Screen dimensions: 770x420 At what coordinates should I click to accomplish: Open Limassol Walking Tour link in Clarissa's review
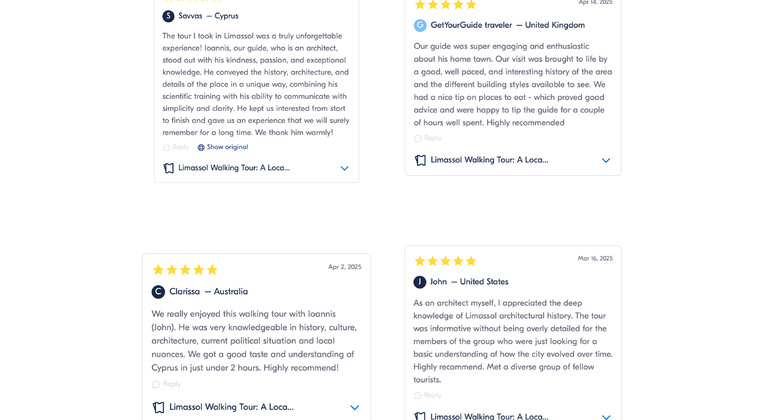(231, 407)
